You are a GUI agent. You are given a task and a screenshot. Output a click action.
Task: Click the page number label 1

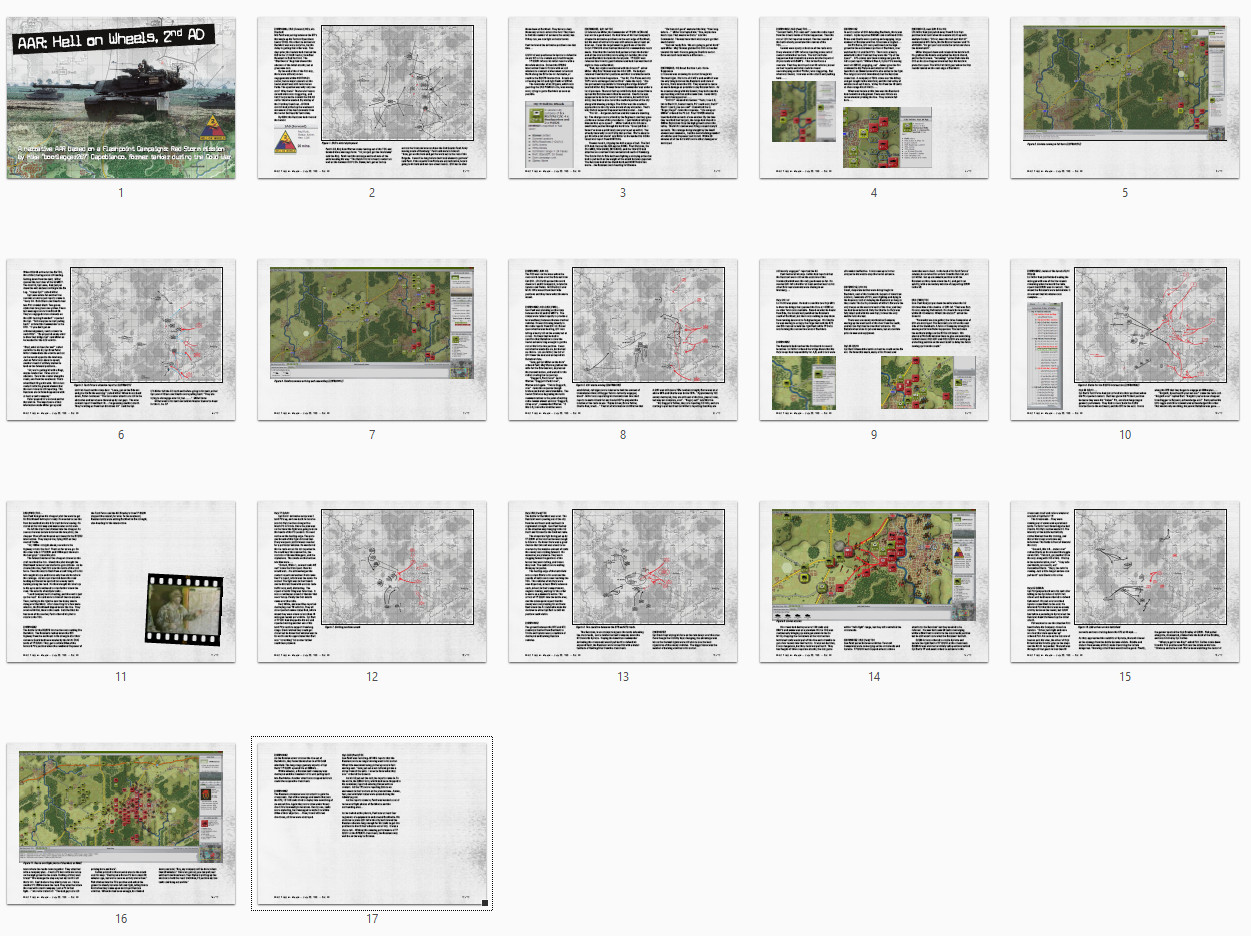(121, 193)
